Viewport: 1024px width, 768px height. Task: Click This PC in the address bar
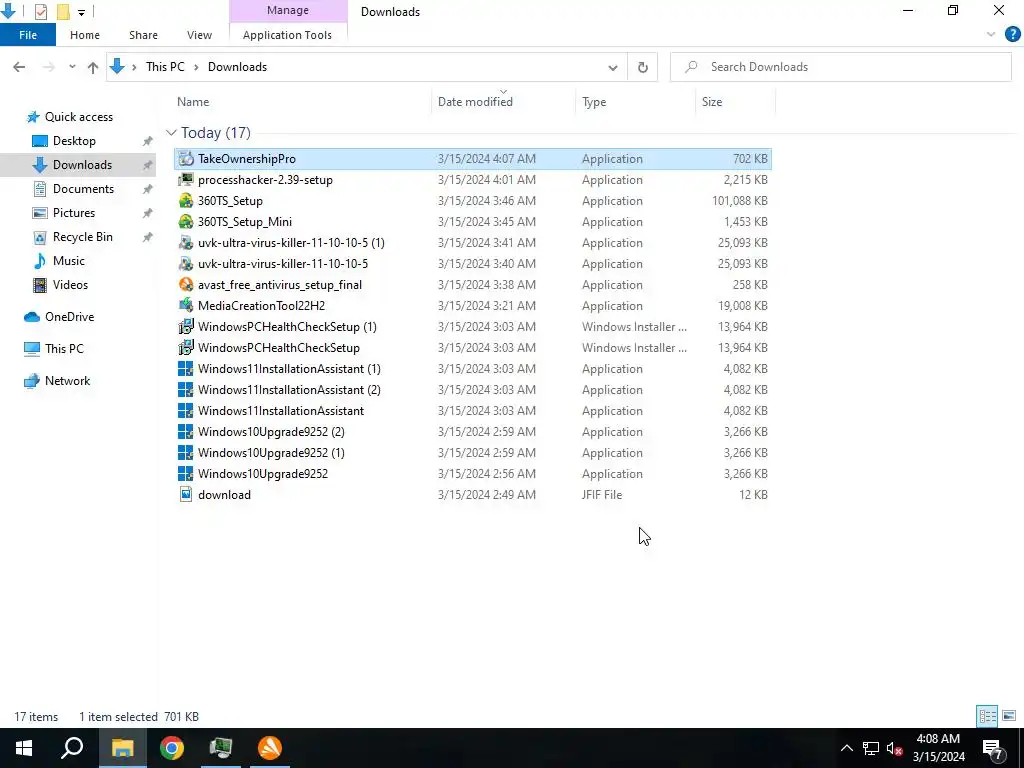[165, 67]
